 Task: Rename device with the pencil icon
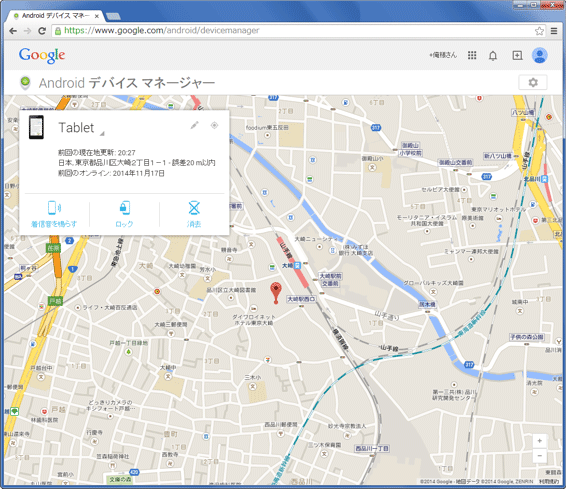195,125
